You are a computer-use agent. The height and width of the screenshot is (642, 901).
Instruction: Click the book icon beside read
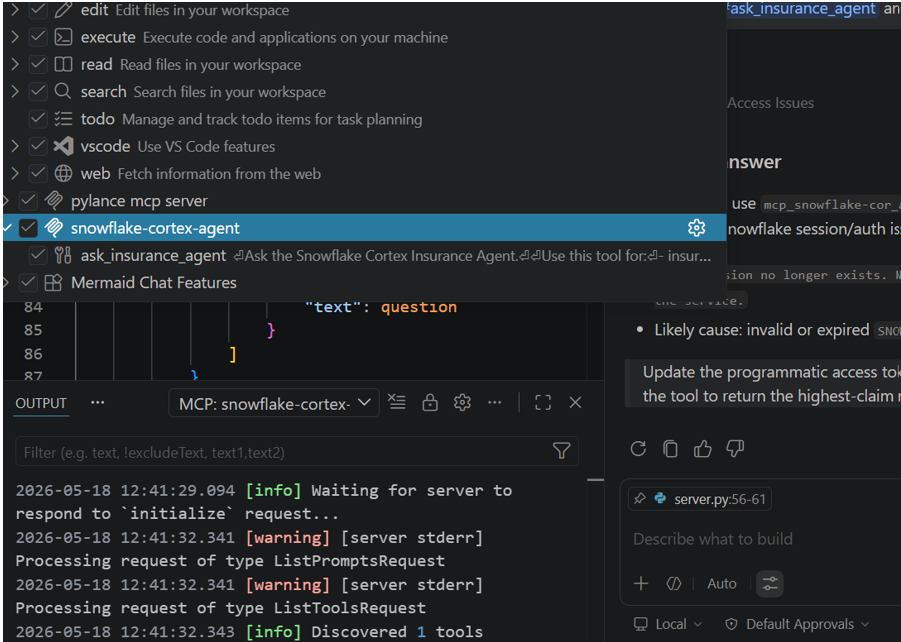click(x=63, y=64)
